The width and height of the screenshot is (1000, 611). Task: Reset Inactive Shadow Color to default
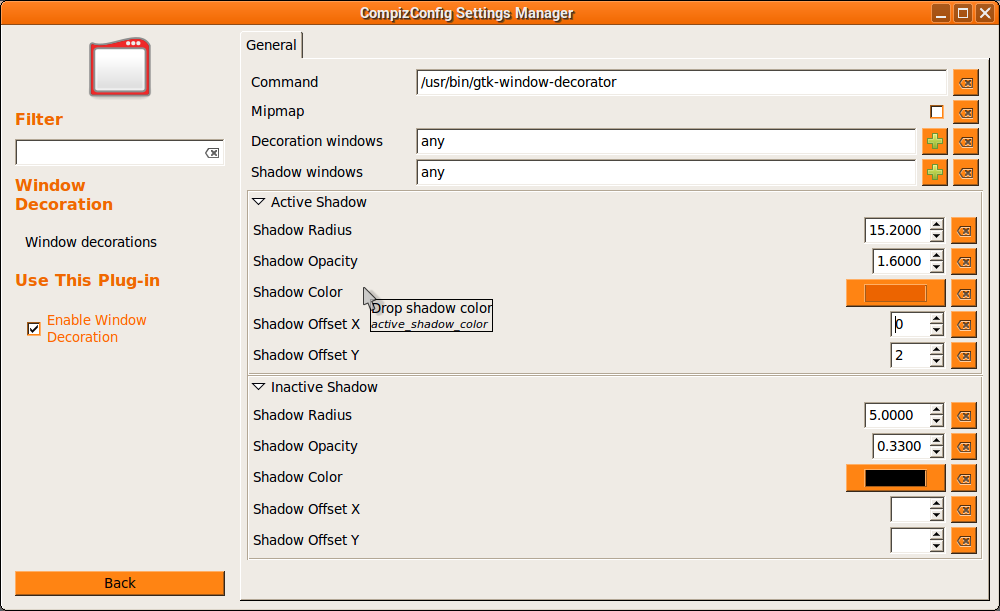point(964,478)
